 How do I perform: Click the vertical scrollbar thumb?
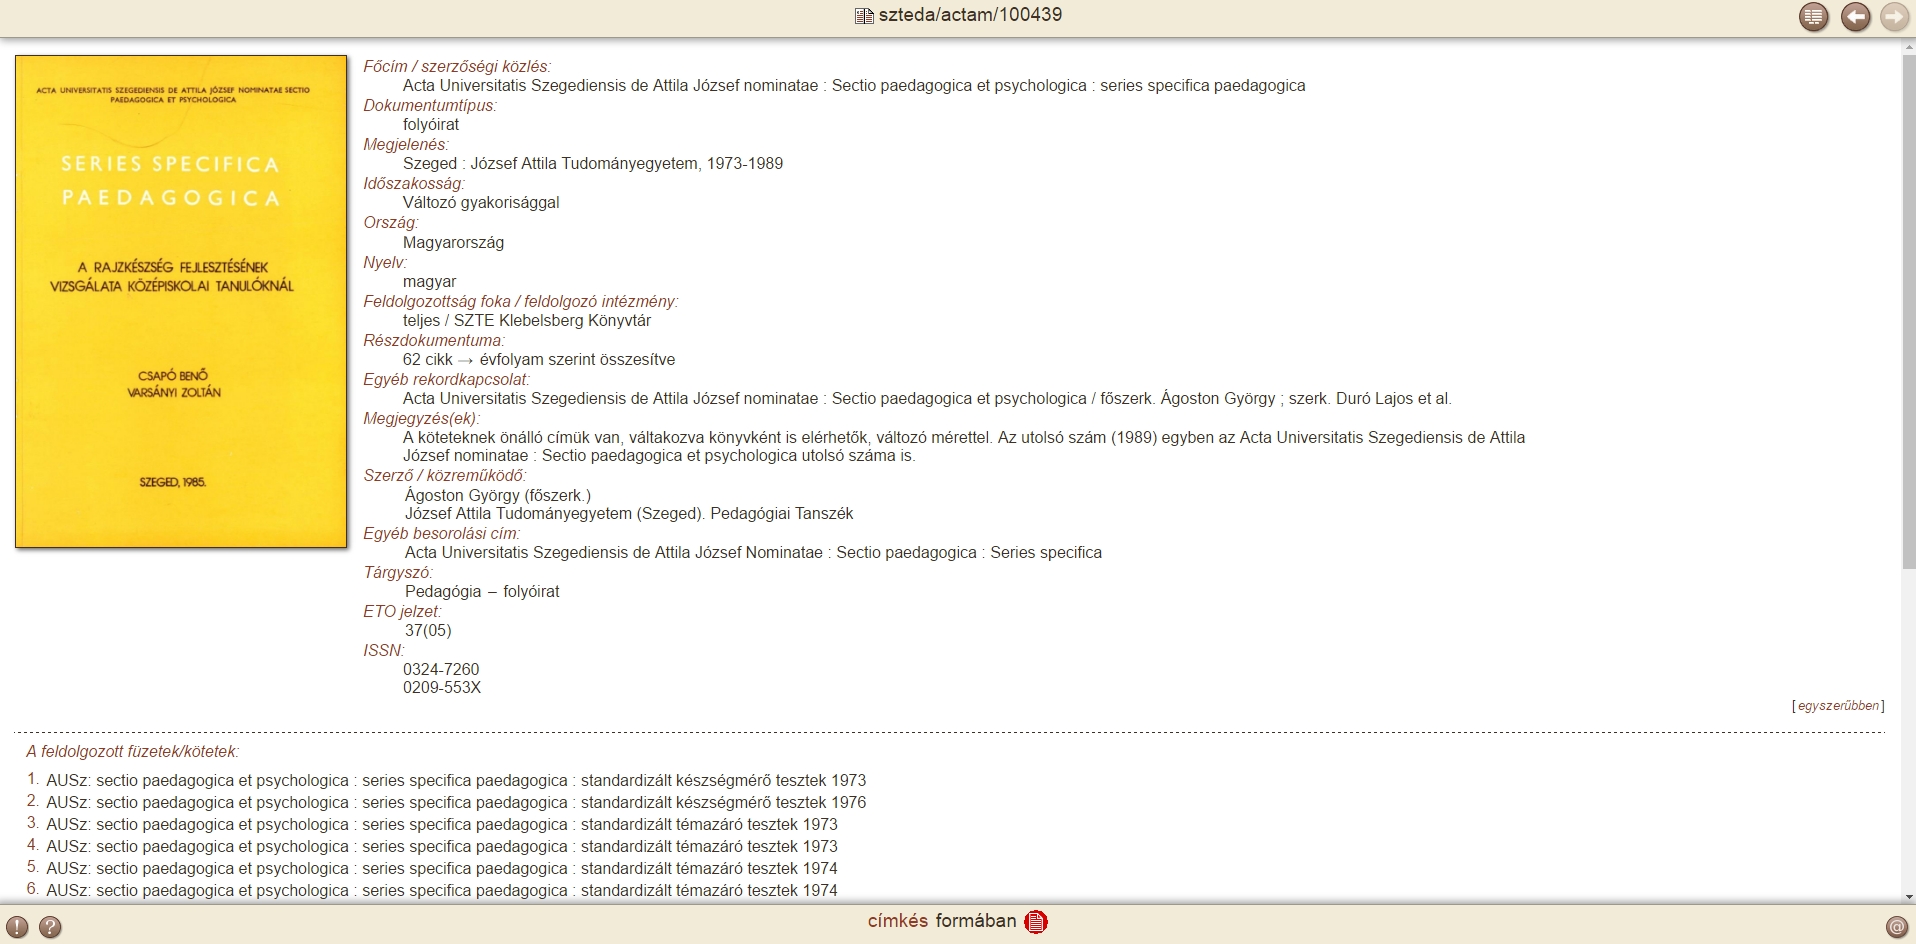(1908, 314)
